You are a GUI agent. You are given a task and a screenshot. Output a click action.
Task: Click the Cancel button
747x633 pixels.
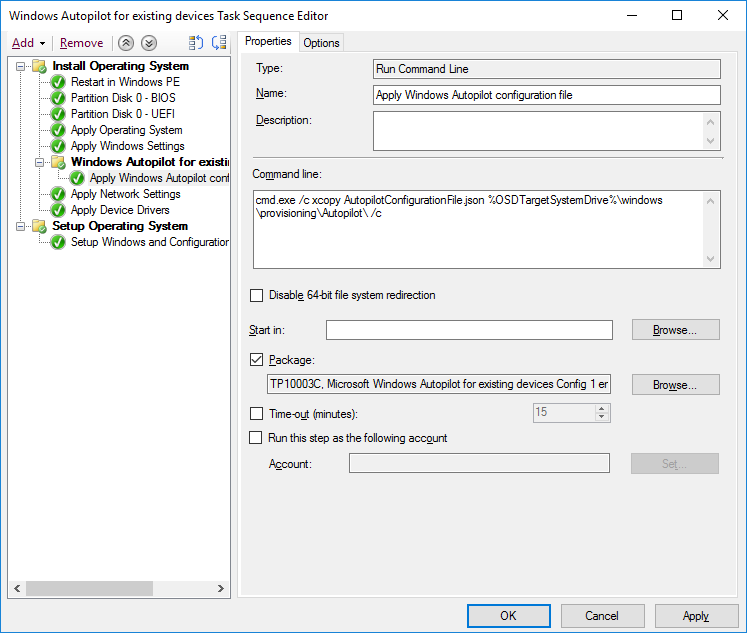[602, 616]
